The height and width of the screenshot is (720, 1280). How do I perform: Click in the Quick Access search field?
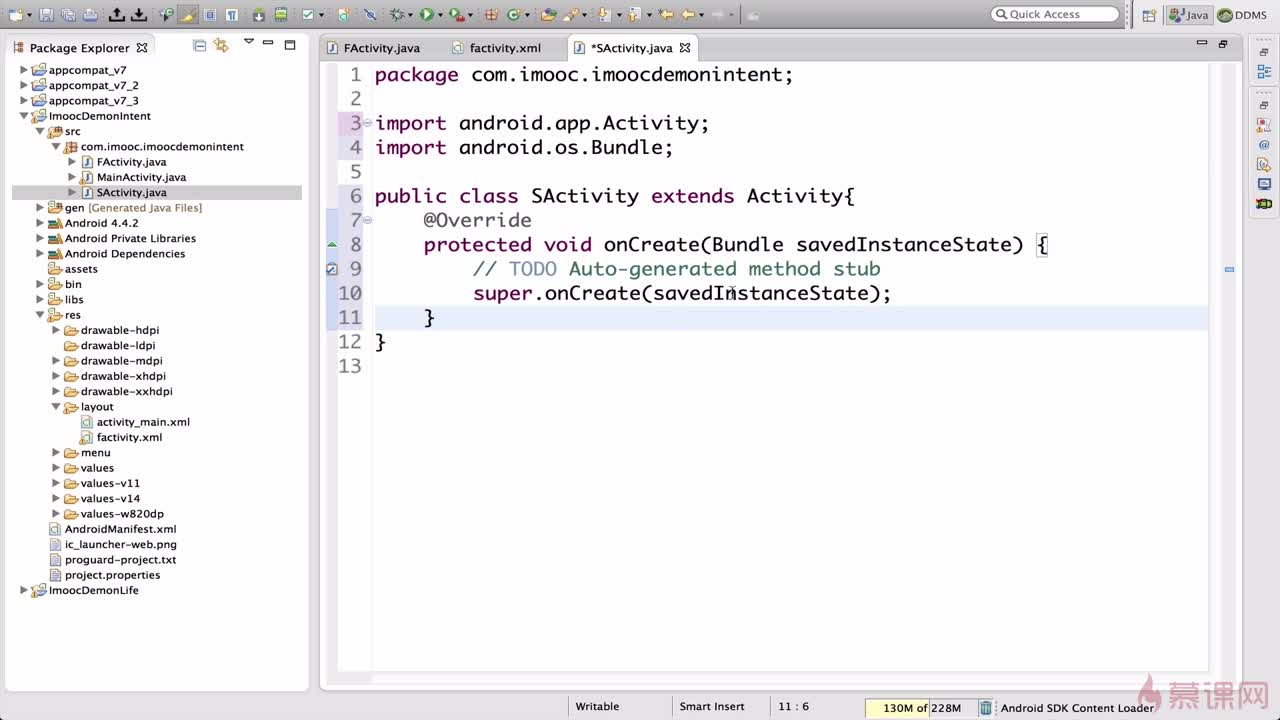1055,14
